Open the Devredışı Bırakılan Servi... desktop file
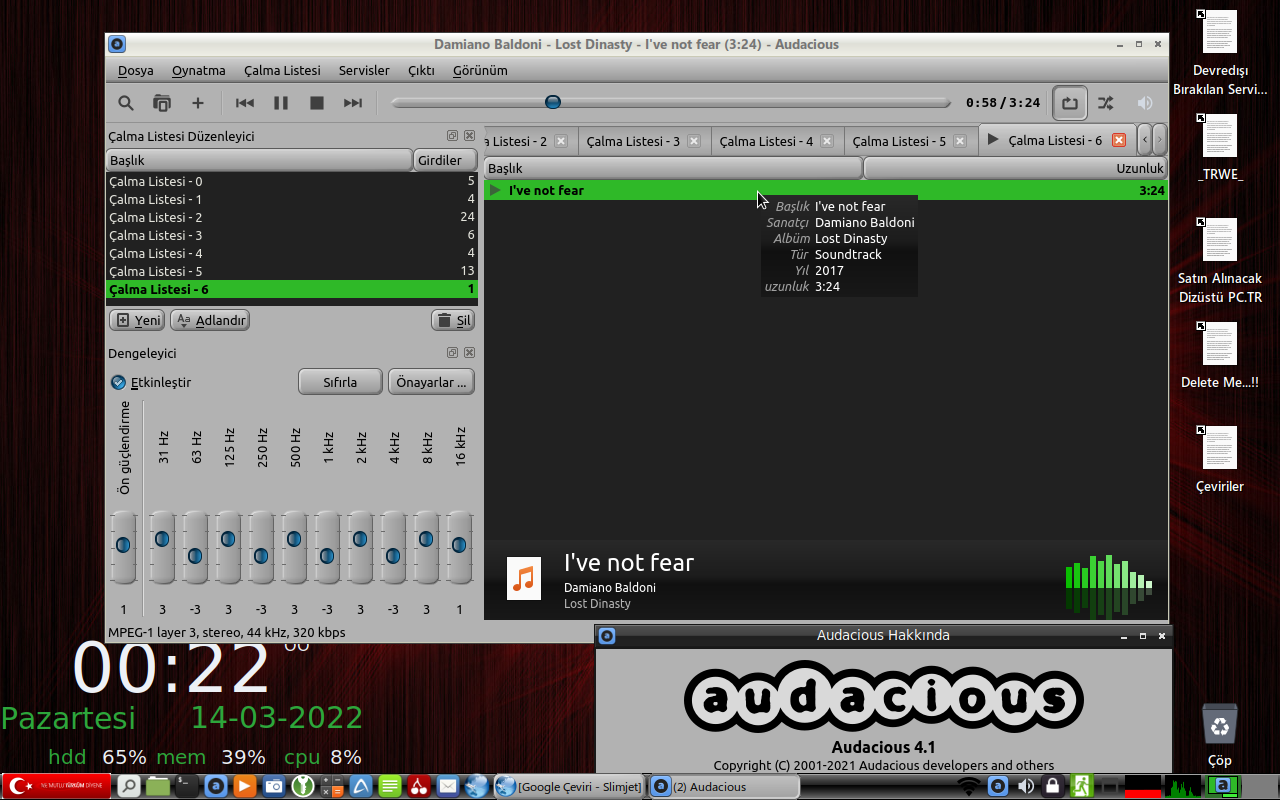Screen dimensions: 1280x800 click(x=1220, y=52)
